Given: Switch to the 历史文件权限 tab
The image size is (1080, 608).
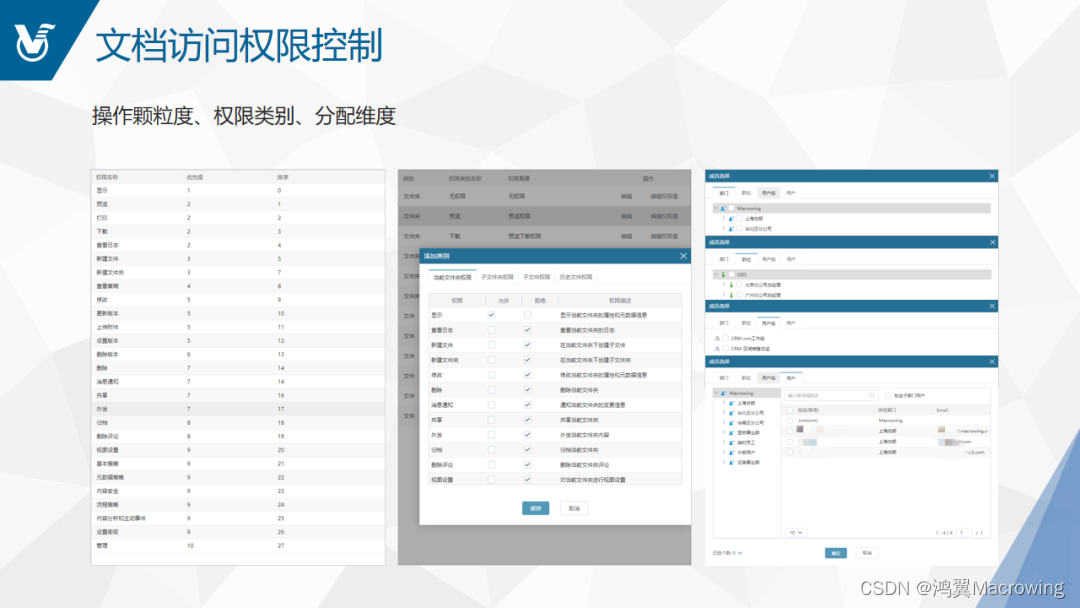Looking at the screenshot, I should coord(576,277).
